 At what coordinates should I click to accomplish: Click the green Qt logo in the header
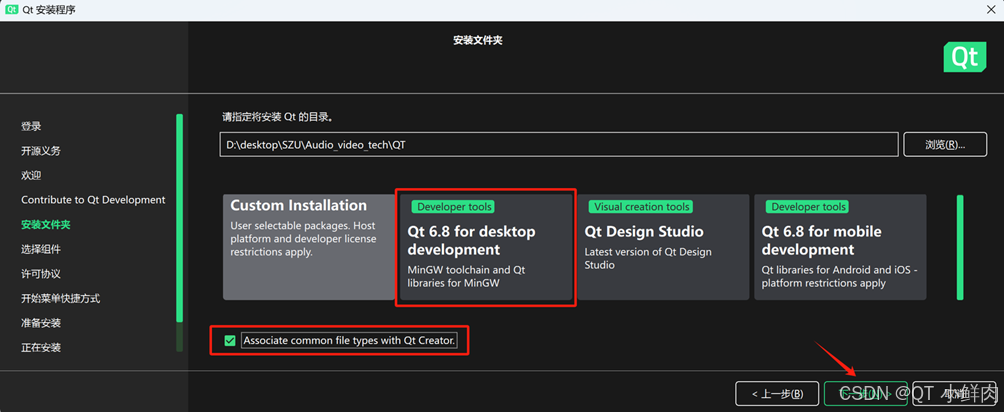(x=964, y=57)
